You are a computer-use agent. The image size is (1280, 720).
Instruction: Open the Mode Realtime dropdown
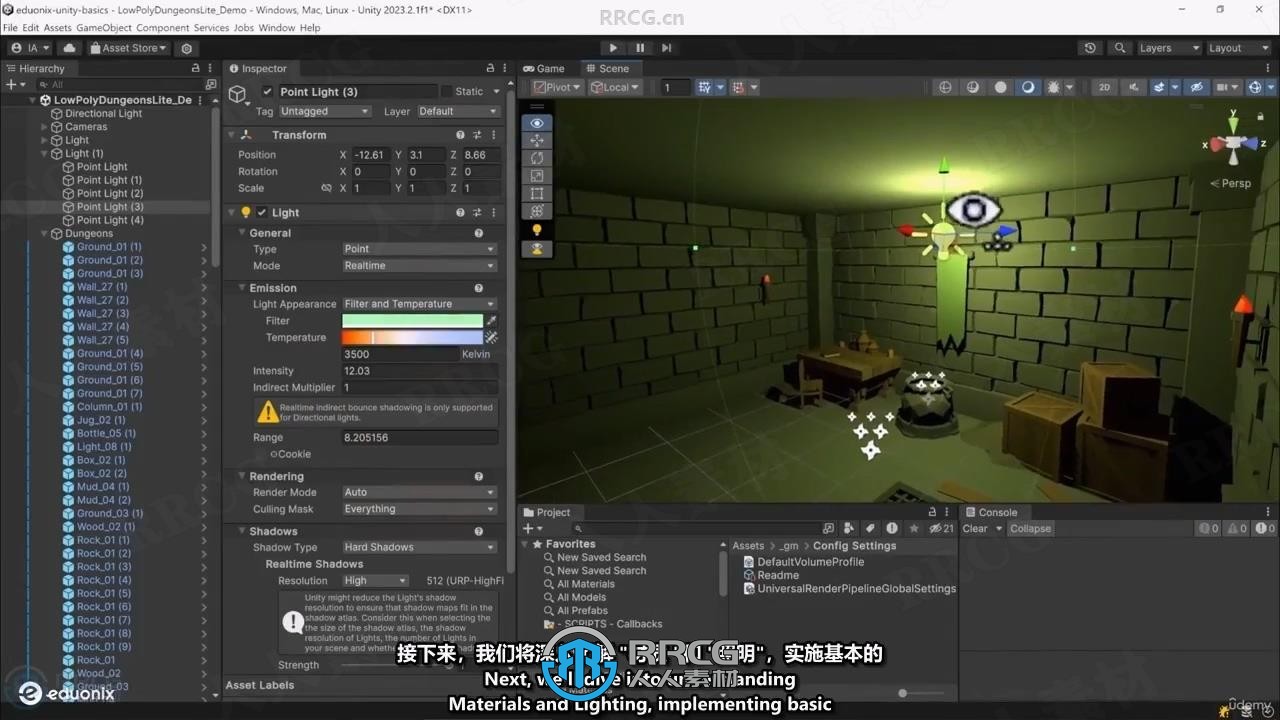click(x=419, y=266)
